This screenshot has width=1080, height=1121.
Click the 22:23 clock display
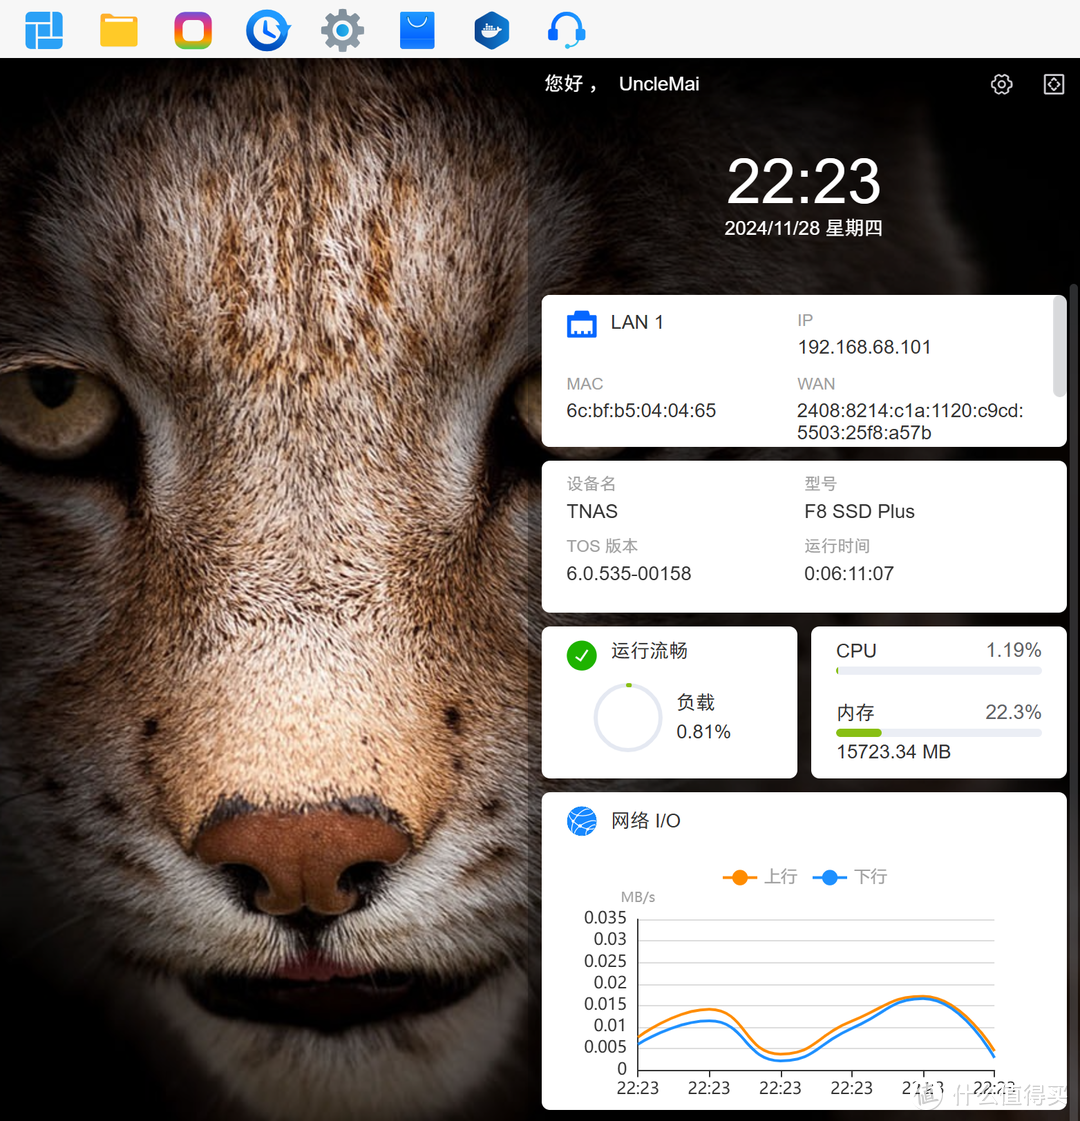point(803,182)
